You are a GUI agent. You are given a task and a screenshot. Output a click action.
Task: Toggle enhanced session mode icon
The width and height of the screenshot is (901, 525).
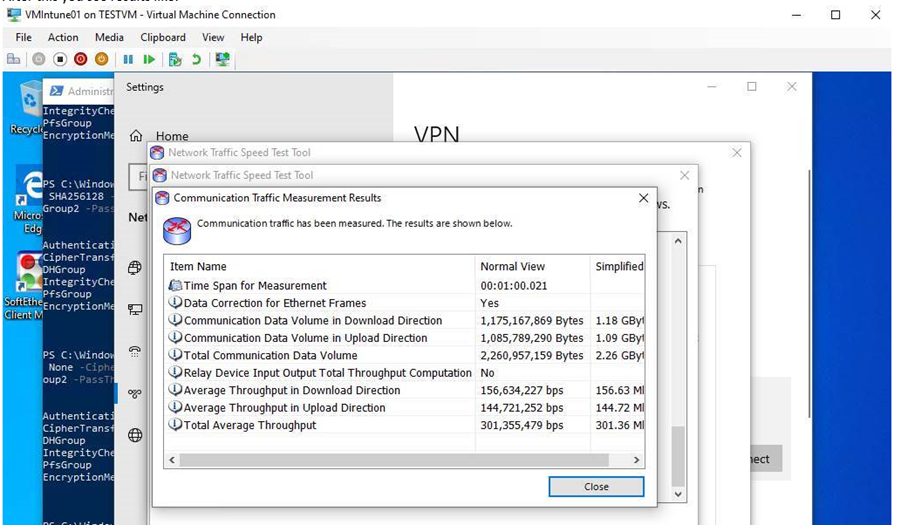[222, 59]
